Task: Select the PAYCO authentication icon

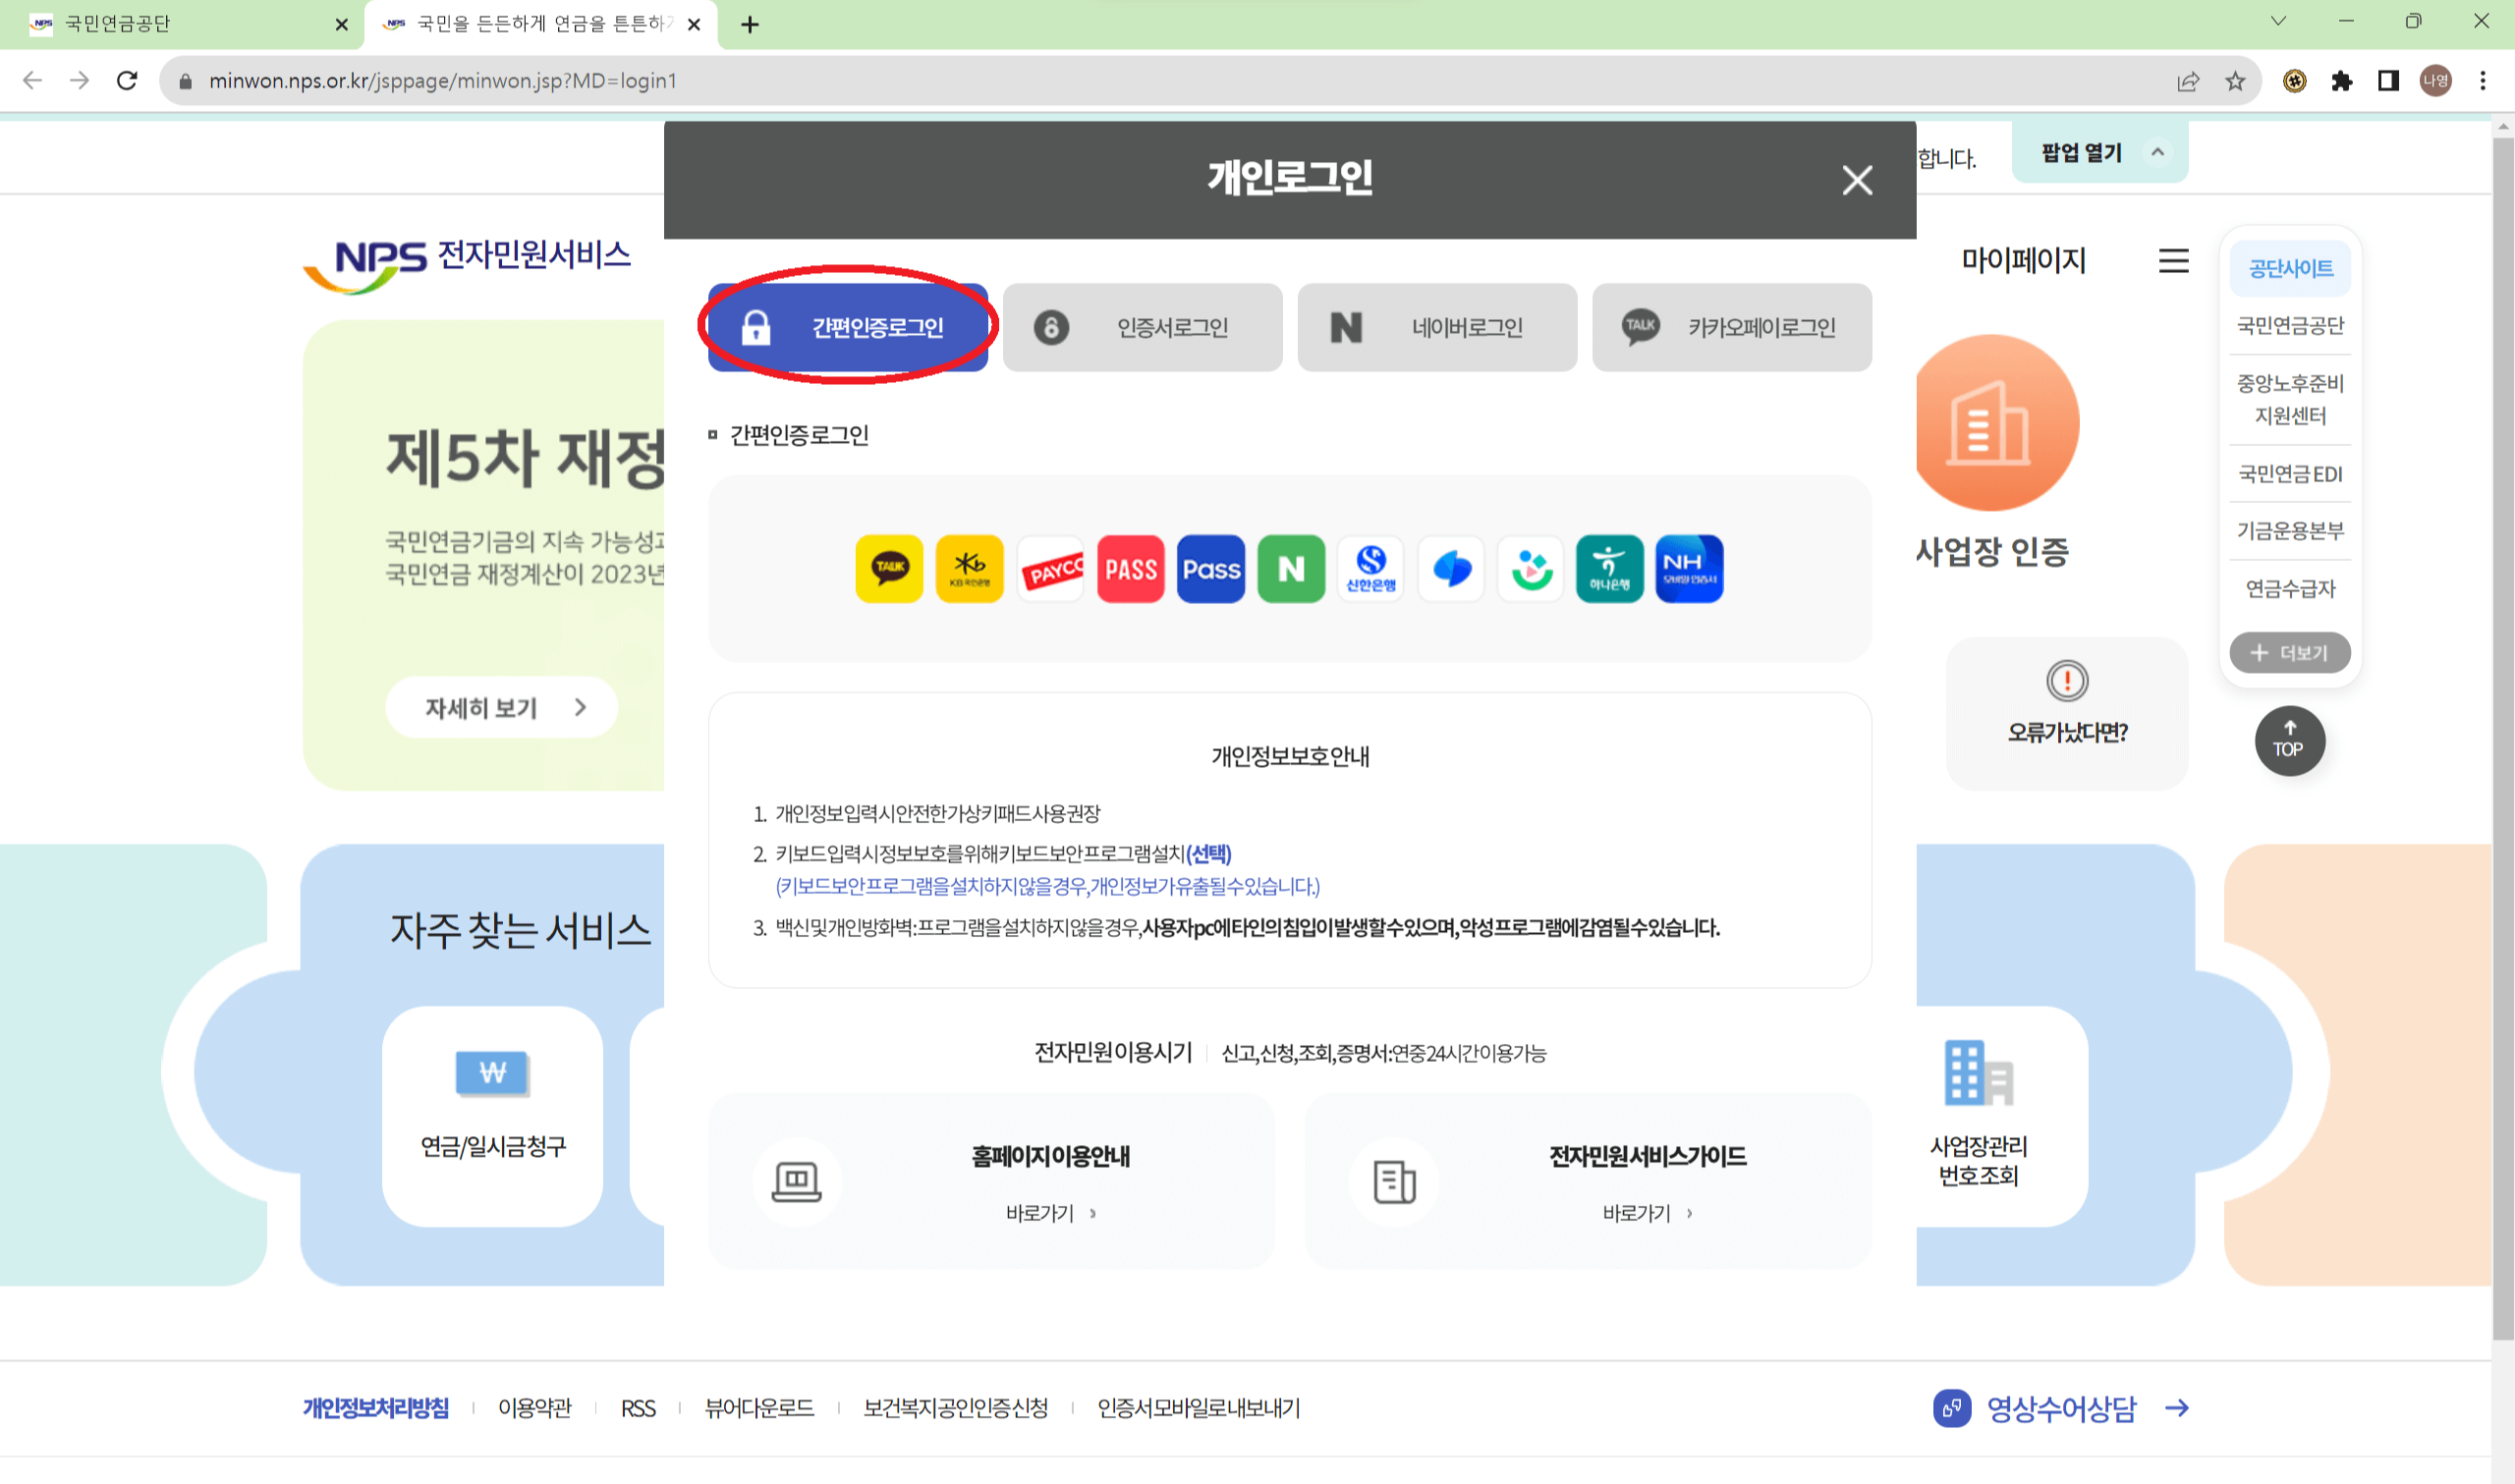Action: pyautogui.click(x=1049, y=569)
